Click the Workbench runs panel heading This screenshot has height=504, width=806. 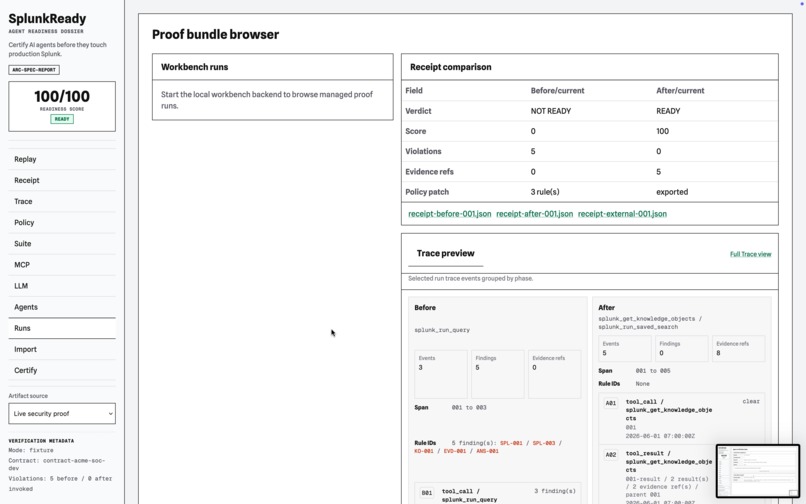click(194, 67)
